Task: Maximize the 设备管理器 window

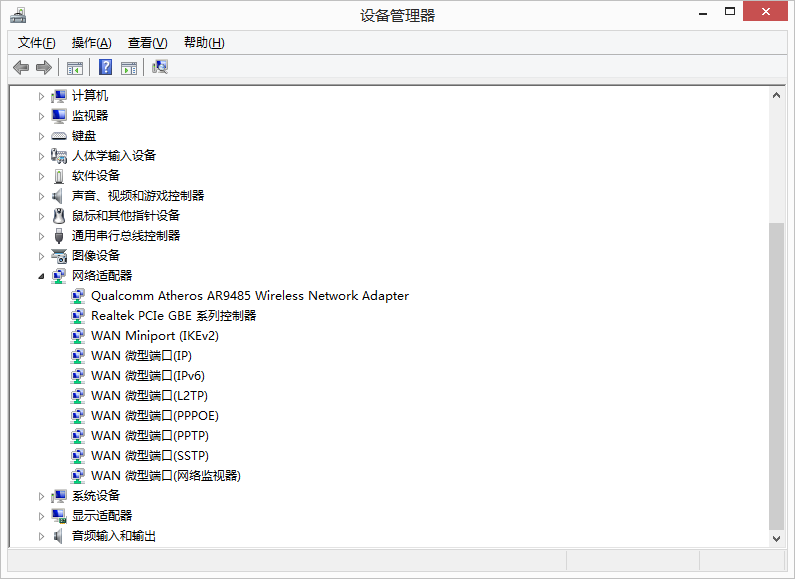Action: 730,12
